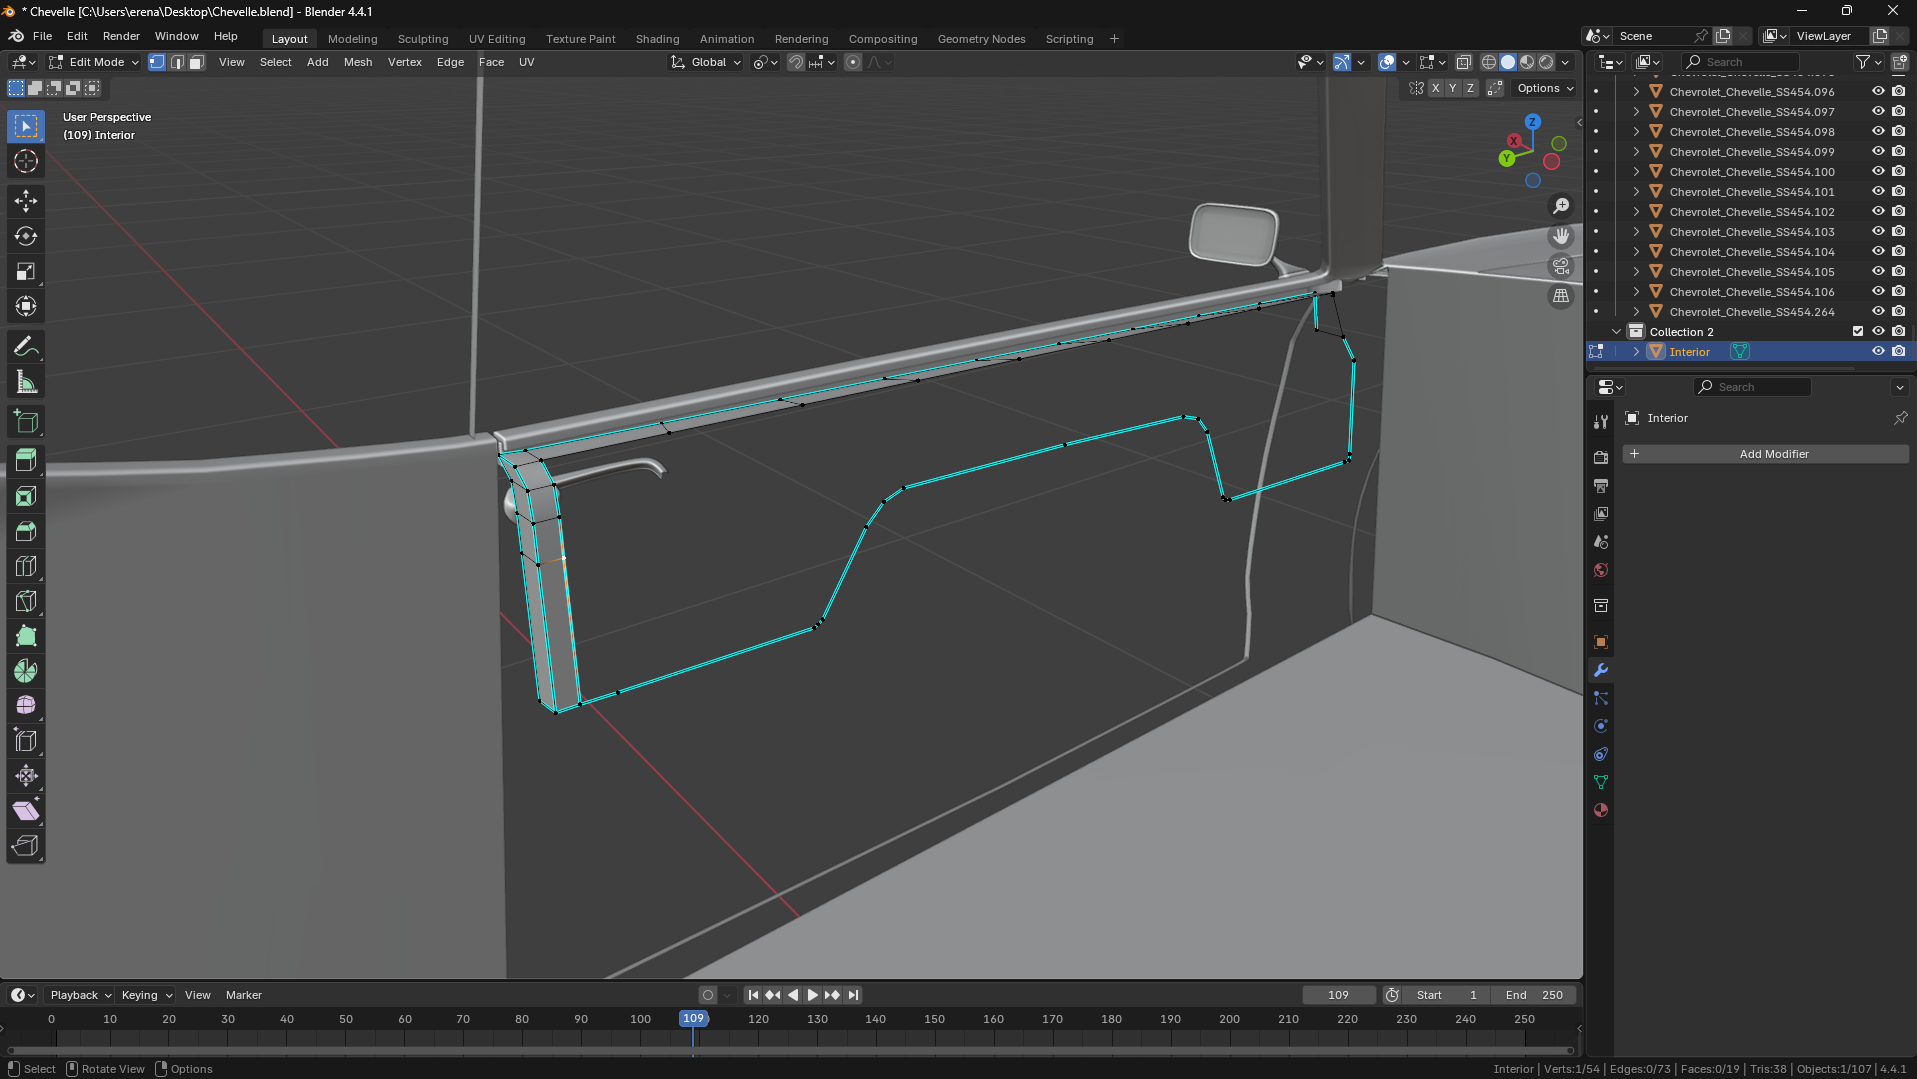Enable proportional editing
The height and width of the screenshot is (1079, 1917).
tap(853, 62)
